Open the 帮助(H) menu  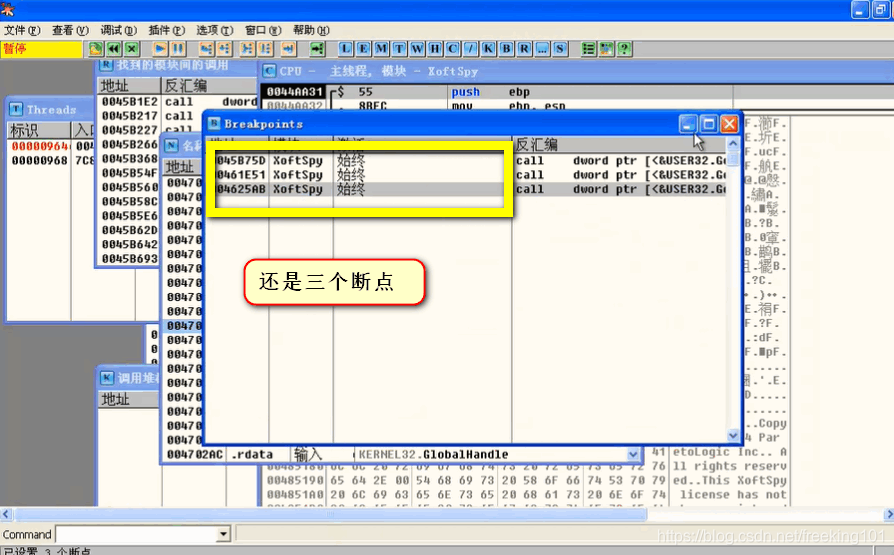[311, 30]
